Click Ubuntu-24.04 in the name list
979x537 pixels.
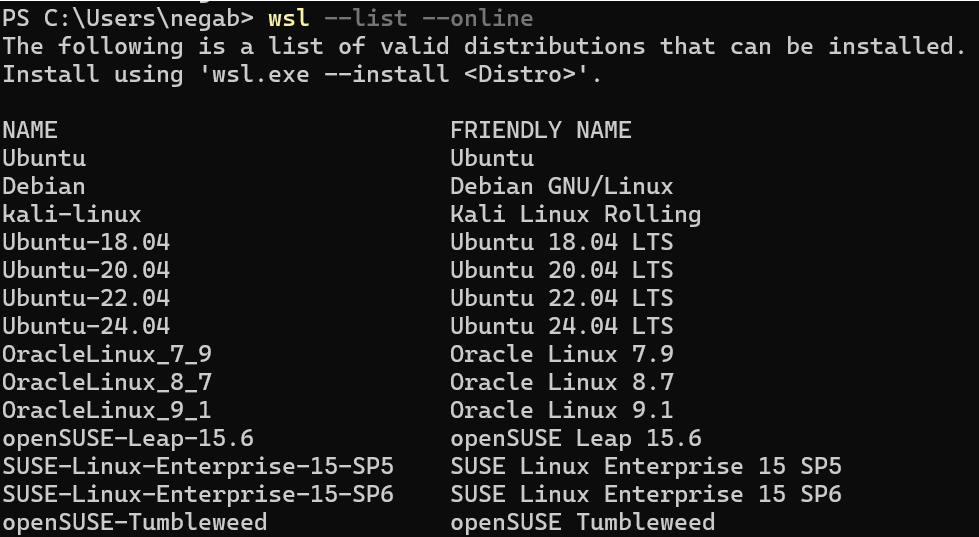click(86, 326)
